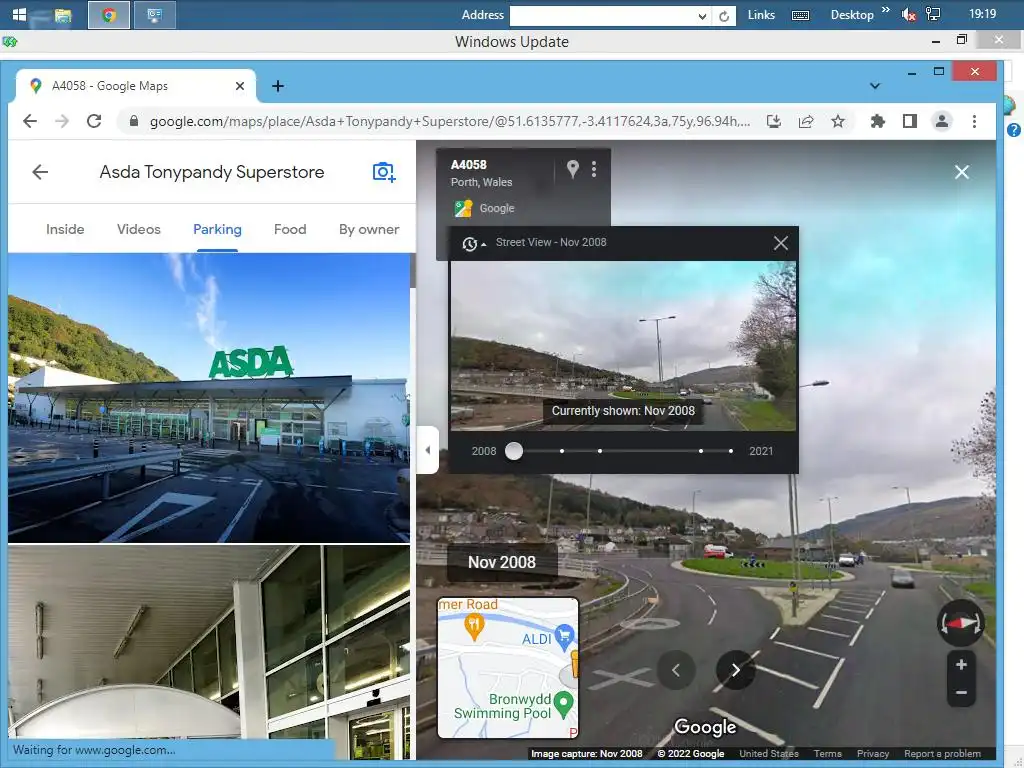Click the Google contributor link
This screenshot has width=1024, height=768.
coord(497,208)
